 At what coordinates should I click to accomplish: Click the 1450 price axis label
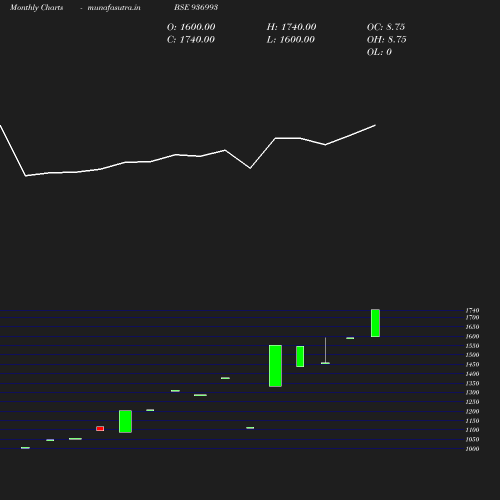472,364
